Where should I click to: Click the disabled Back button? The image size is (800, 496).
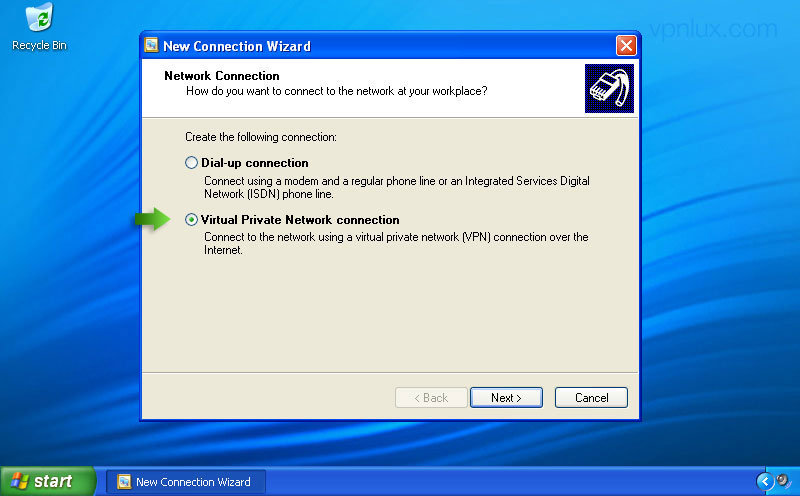pyautogui.click(x=431, y=398)
